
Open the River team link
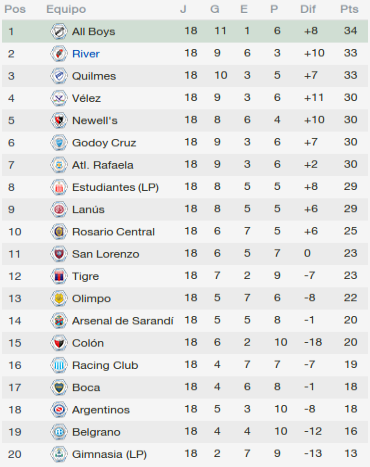click(x=86, y=54)
